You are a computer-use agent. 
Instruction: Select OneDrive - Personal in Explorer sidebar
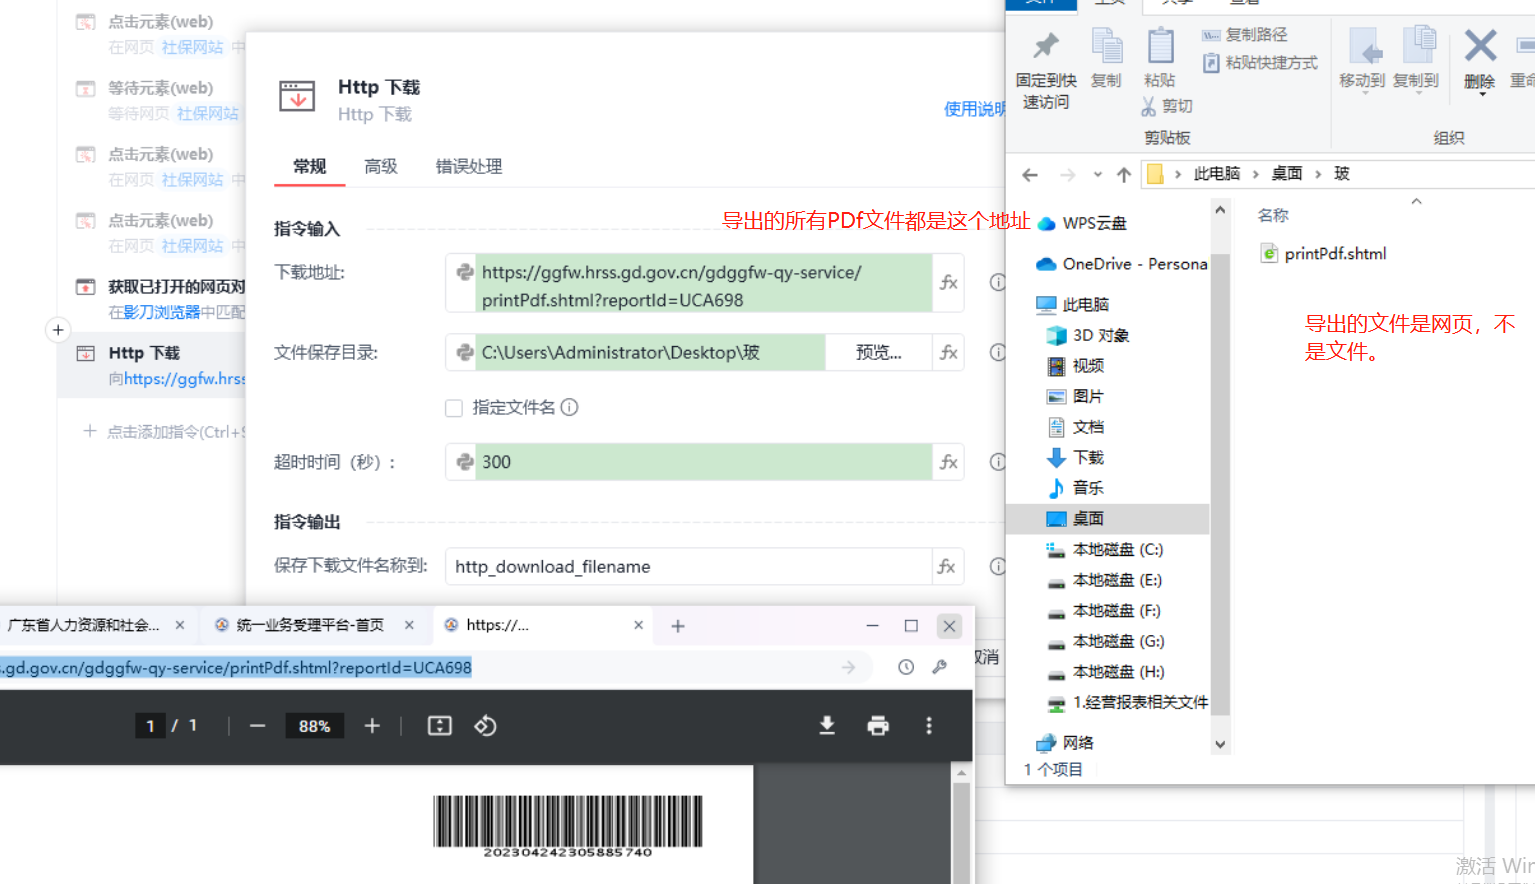(x=1122, y=264)
